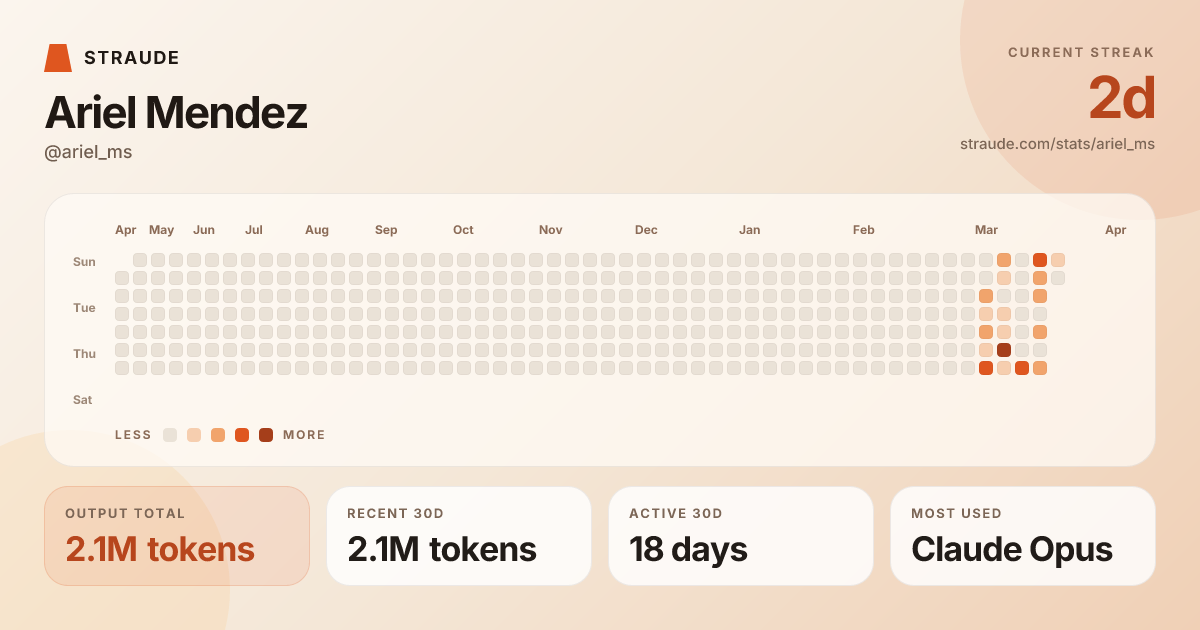This screenshot has width=1200, height=630.
Task: Select the Mar month label
Action: click(x=986, y=230)
